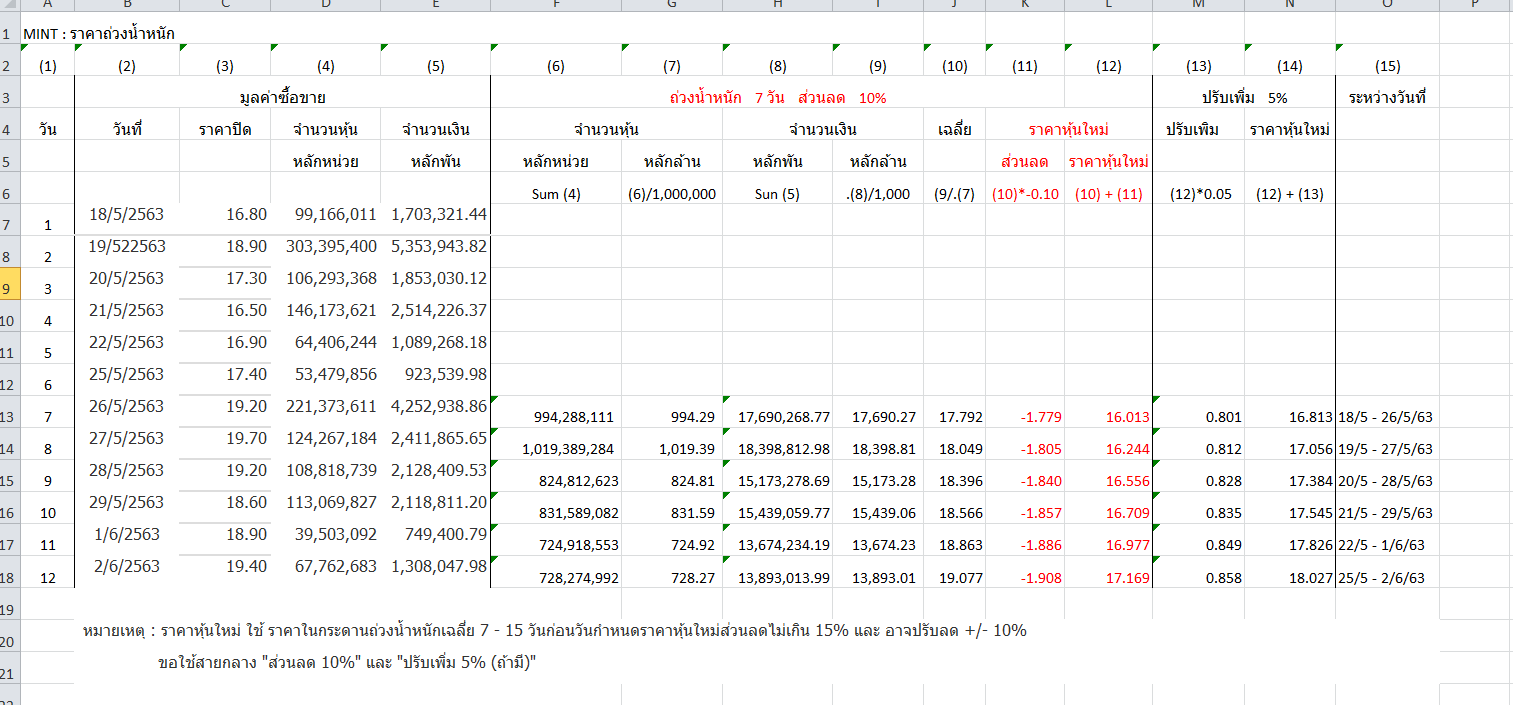Image resolution: width=1513 pixels, height=705 pixels.
Task: Click the note line 'ขอใช้สายกลาง "ส่วนลด 10%"'
Action: click(346, 662)
